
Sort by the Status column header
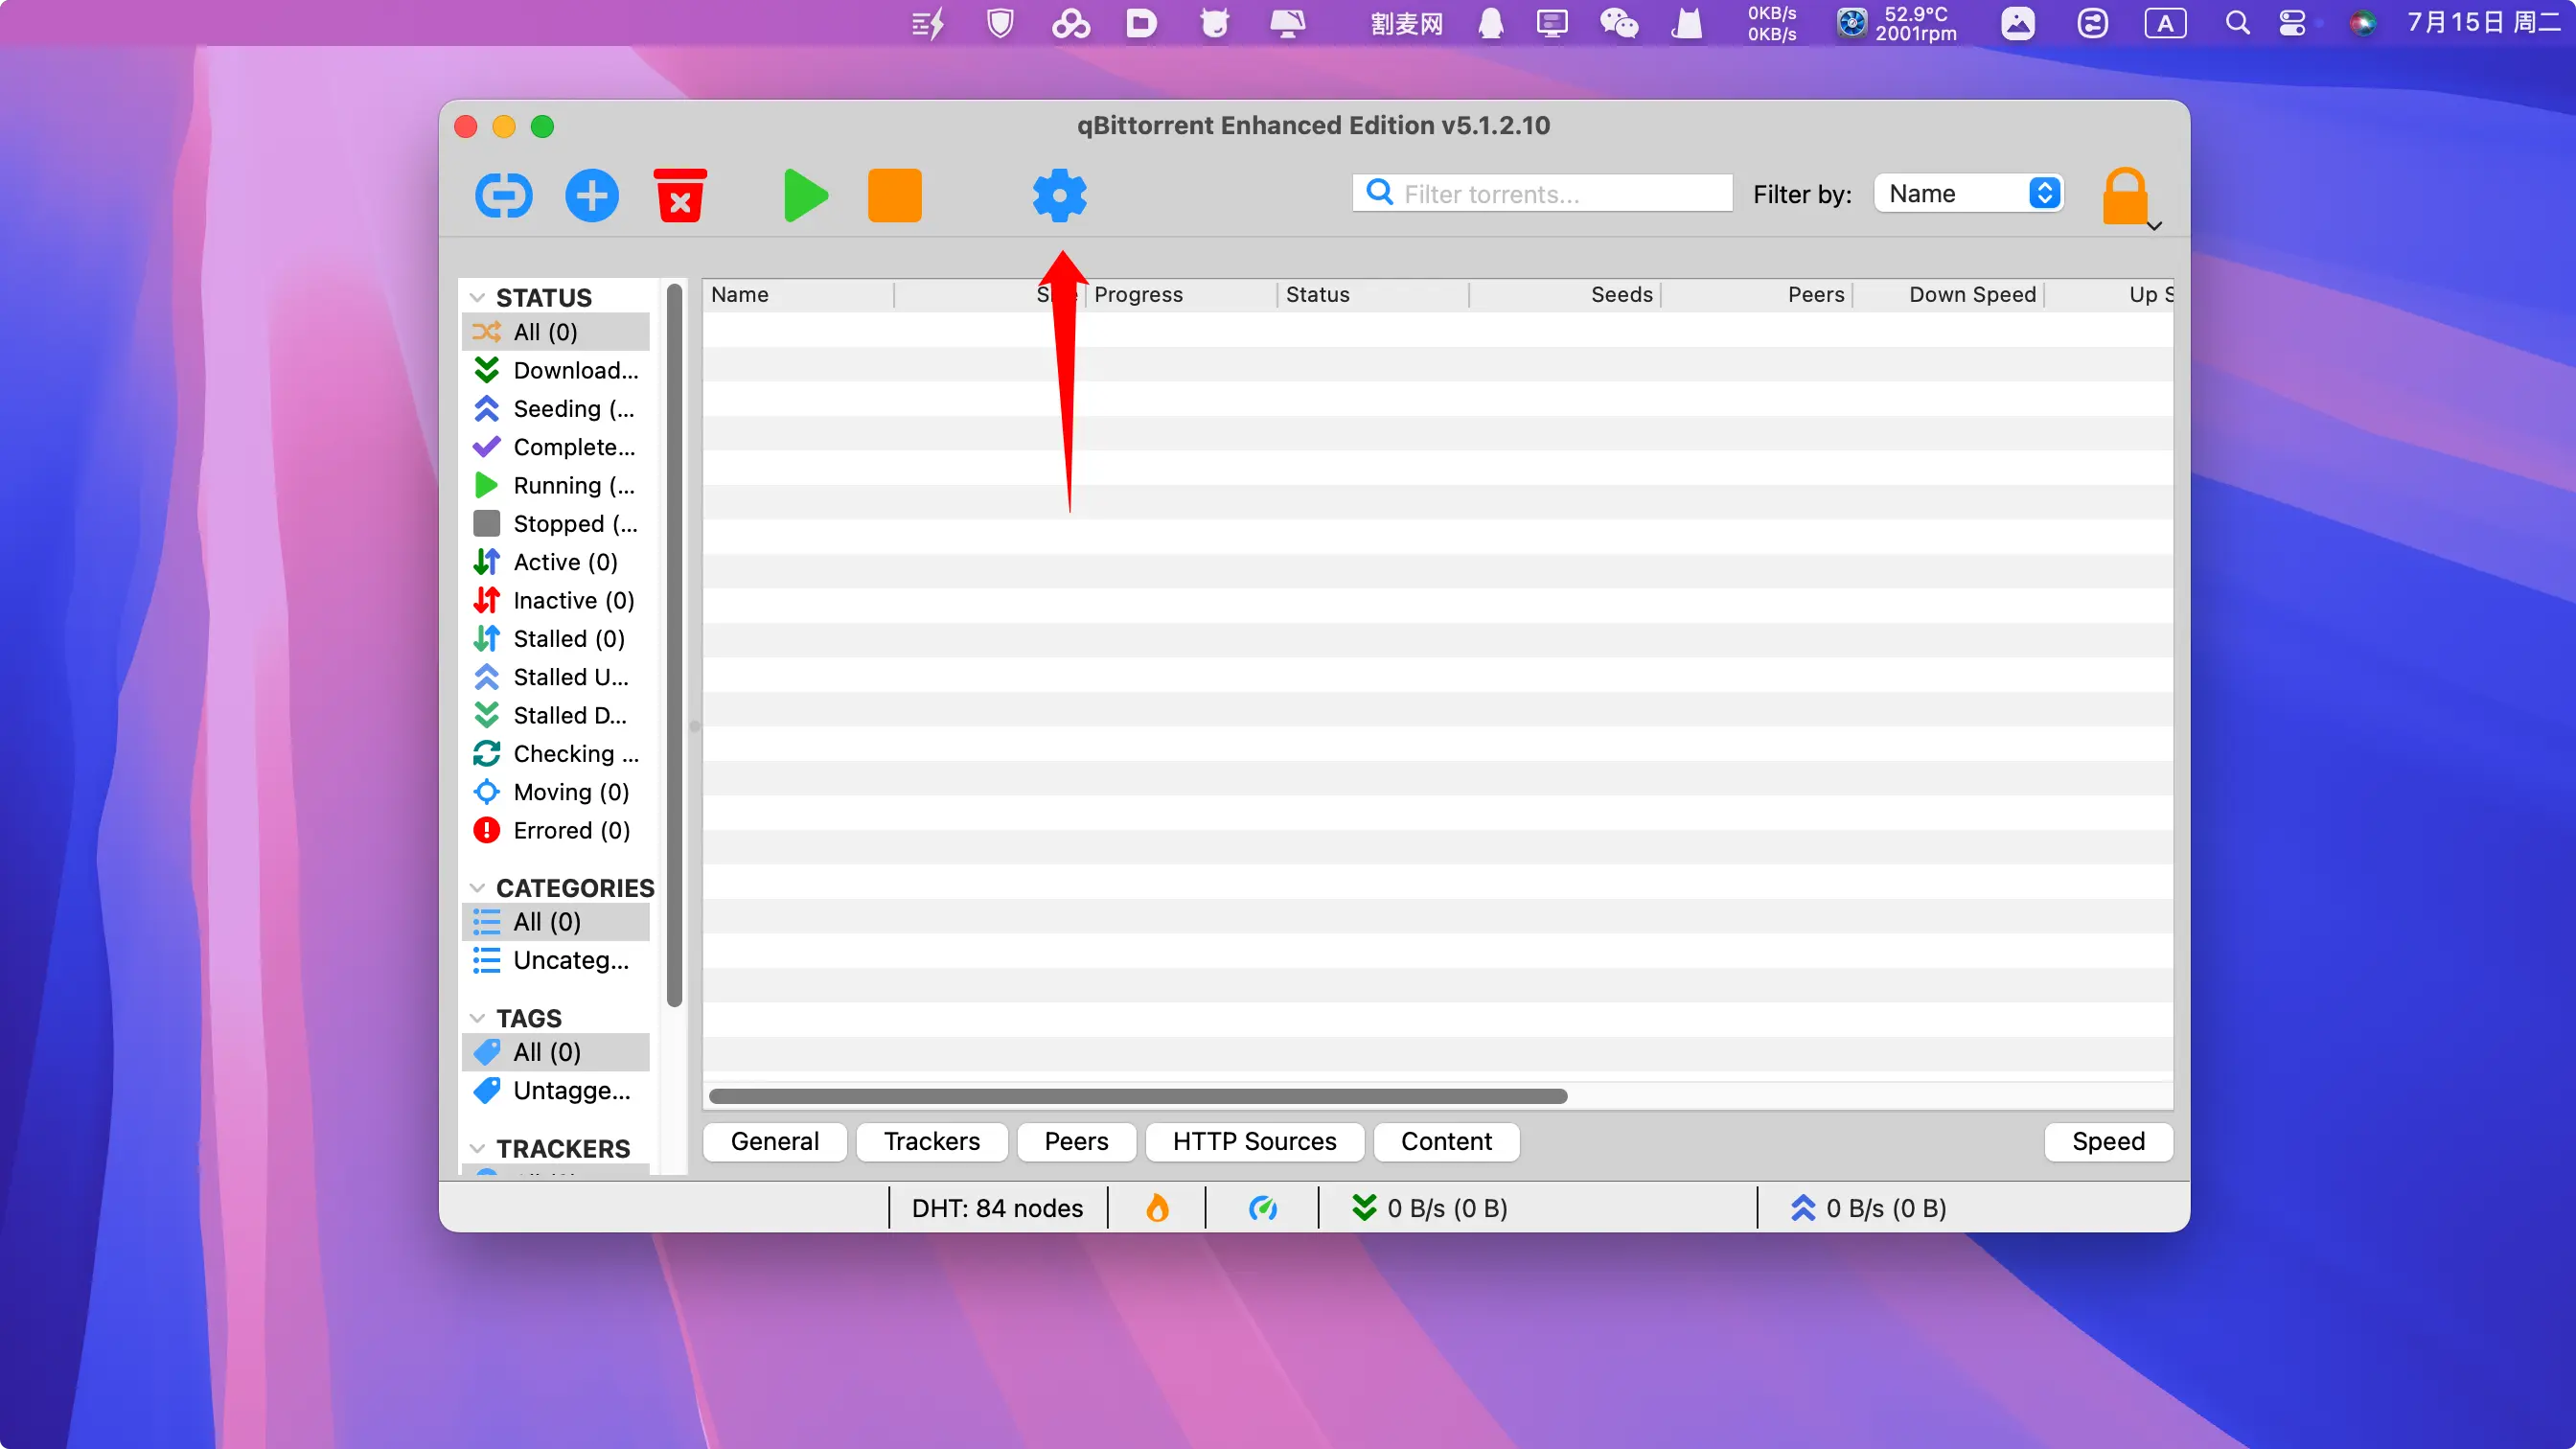(x=1373, y=295)
